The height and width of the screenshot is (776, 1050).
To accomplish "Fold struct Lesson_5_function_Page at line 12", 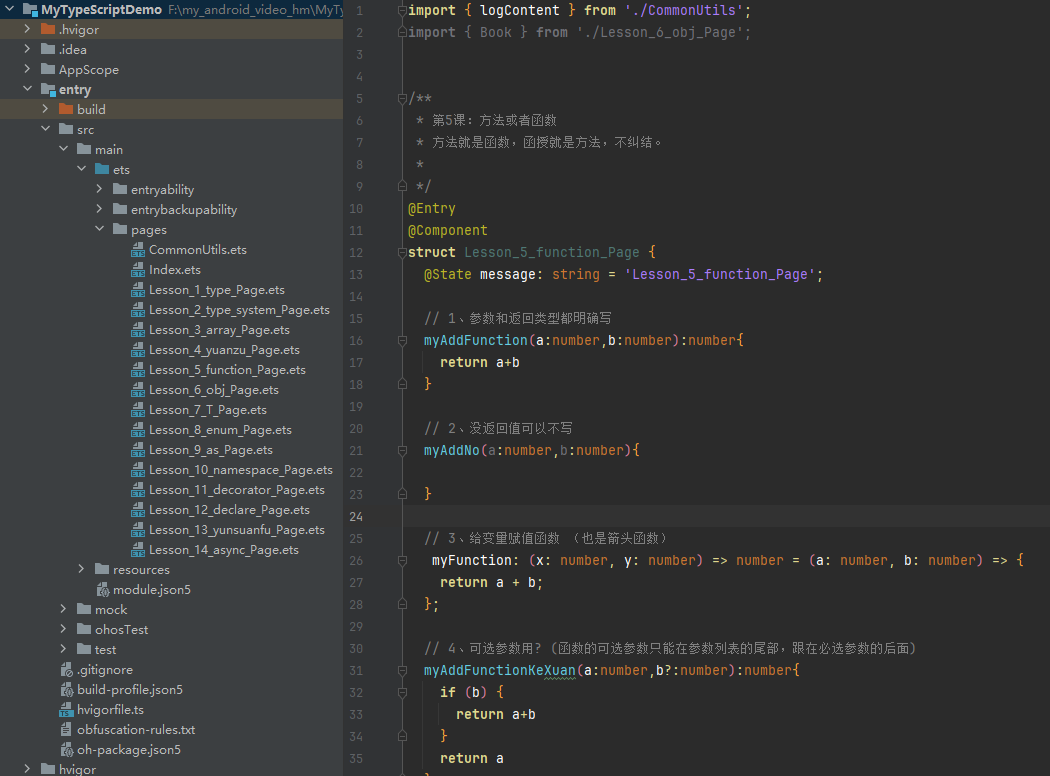I will coord(402,252).
